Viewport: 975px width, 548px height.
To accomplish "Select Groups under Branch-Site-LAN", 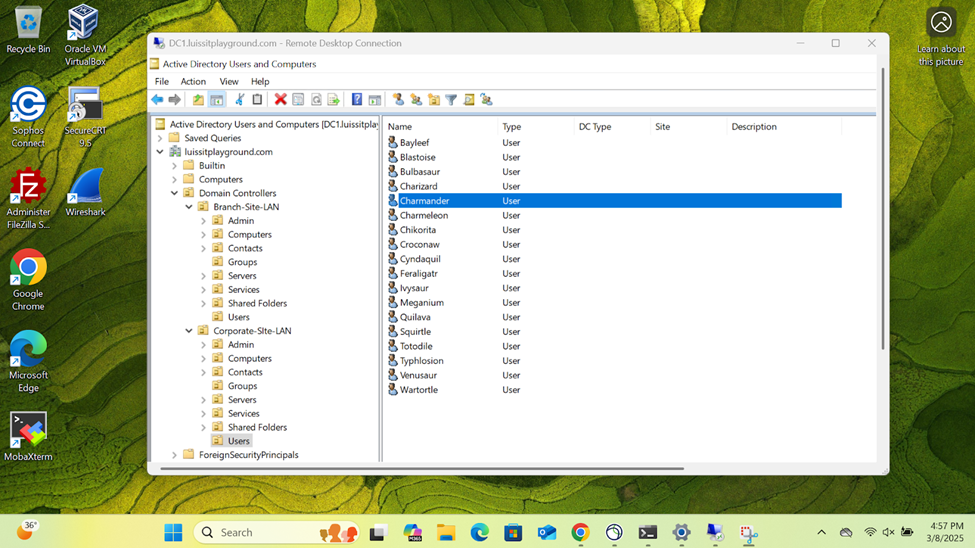I will 242,262.
